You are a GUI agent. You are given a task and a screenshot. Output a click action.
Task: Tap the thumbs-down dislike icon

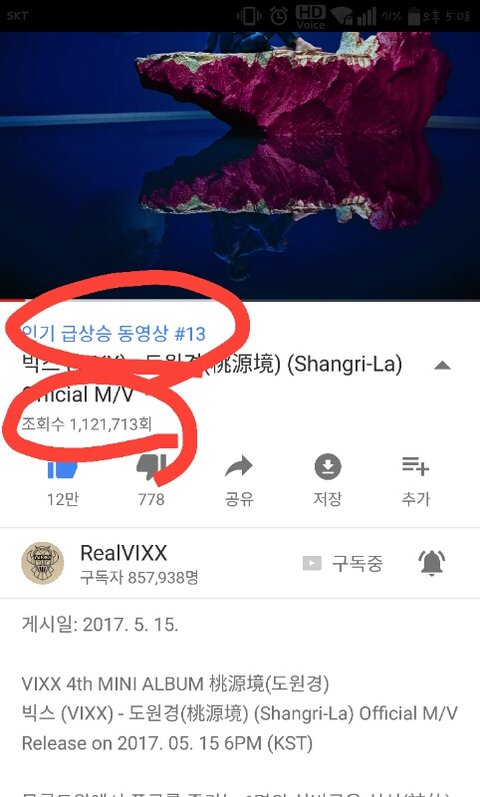(x=151, y=467)
